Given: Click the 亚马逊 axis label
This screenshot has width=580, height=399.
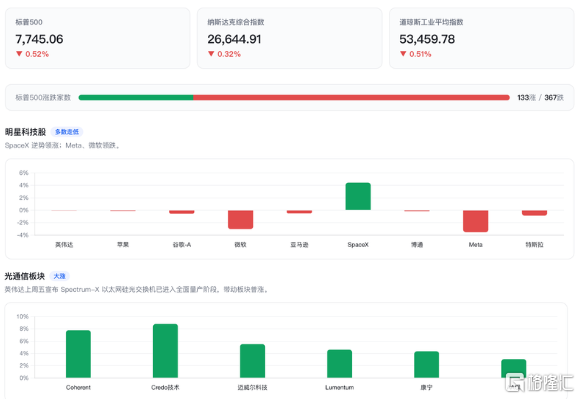Looking at the screenshot, I should 299,245.
